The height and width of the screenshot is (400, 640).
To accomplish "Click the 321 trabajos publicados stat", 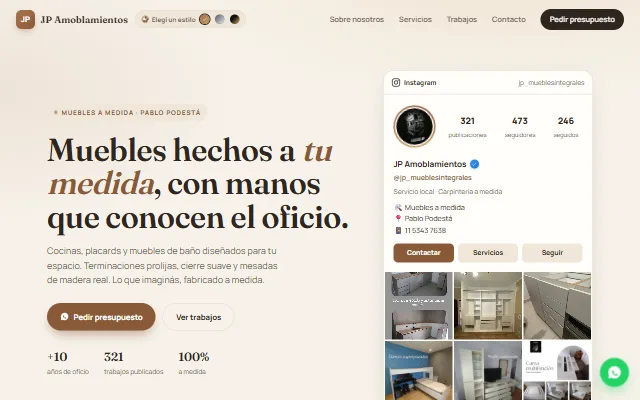I will click(x=133, y=362).
